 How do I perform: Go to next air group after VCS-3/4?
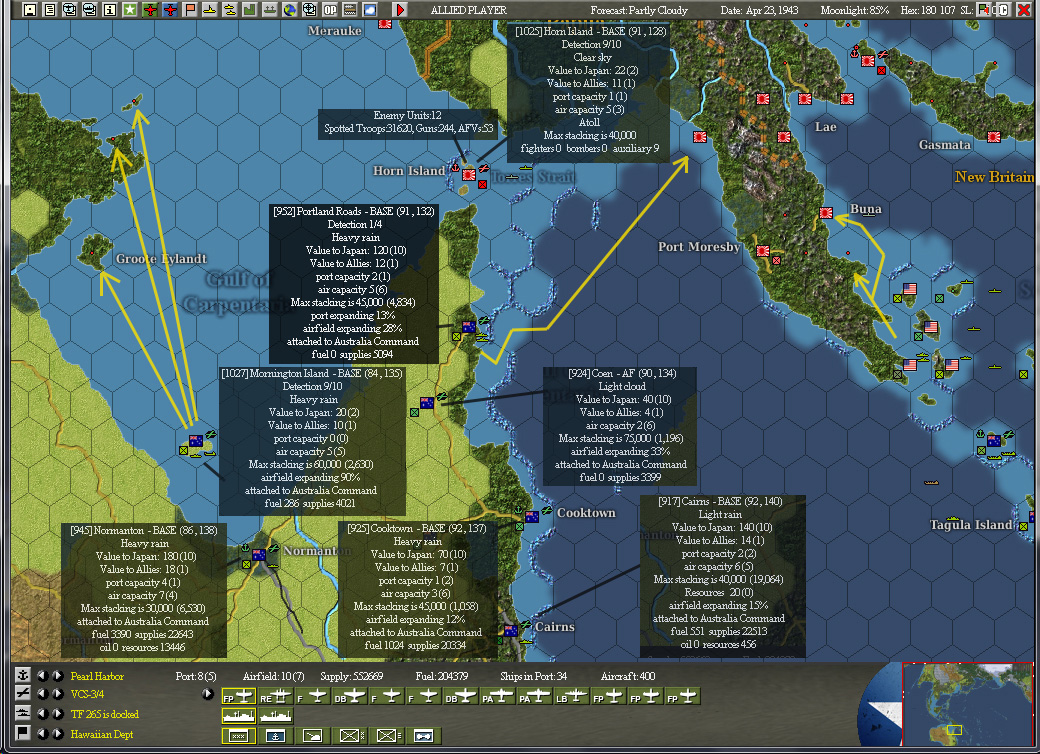coord(58,694)
